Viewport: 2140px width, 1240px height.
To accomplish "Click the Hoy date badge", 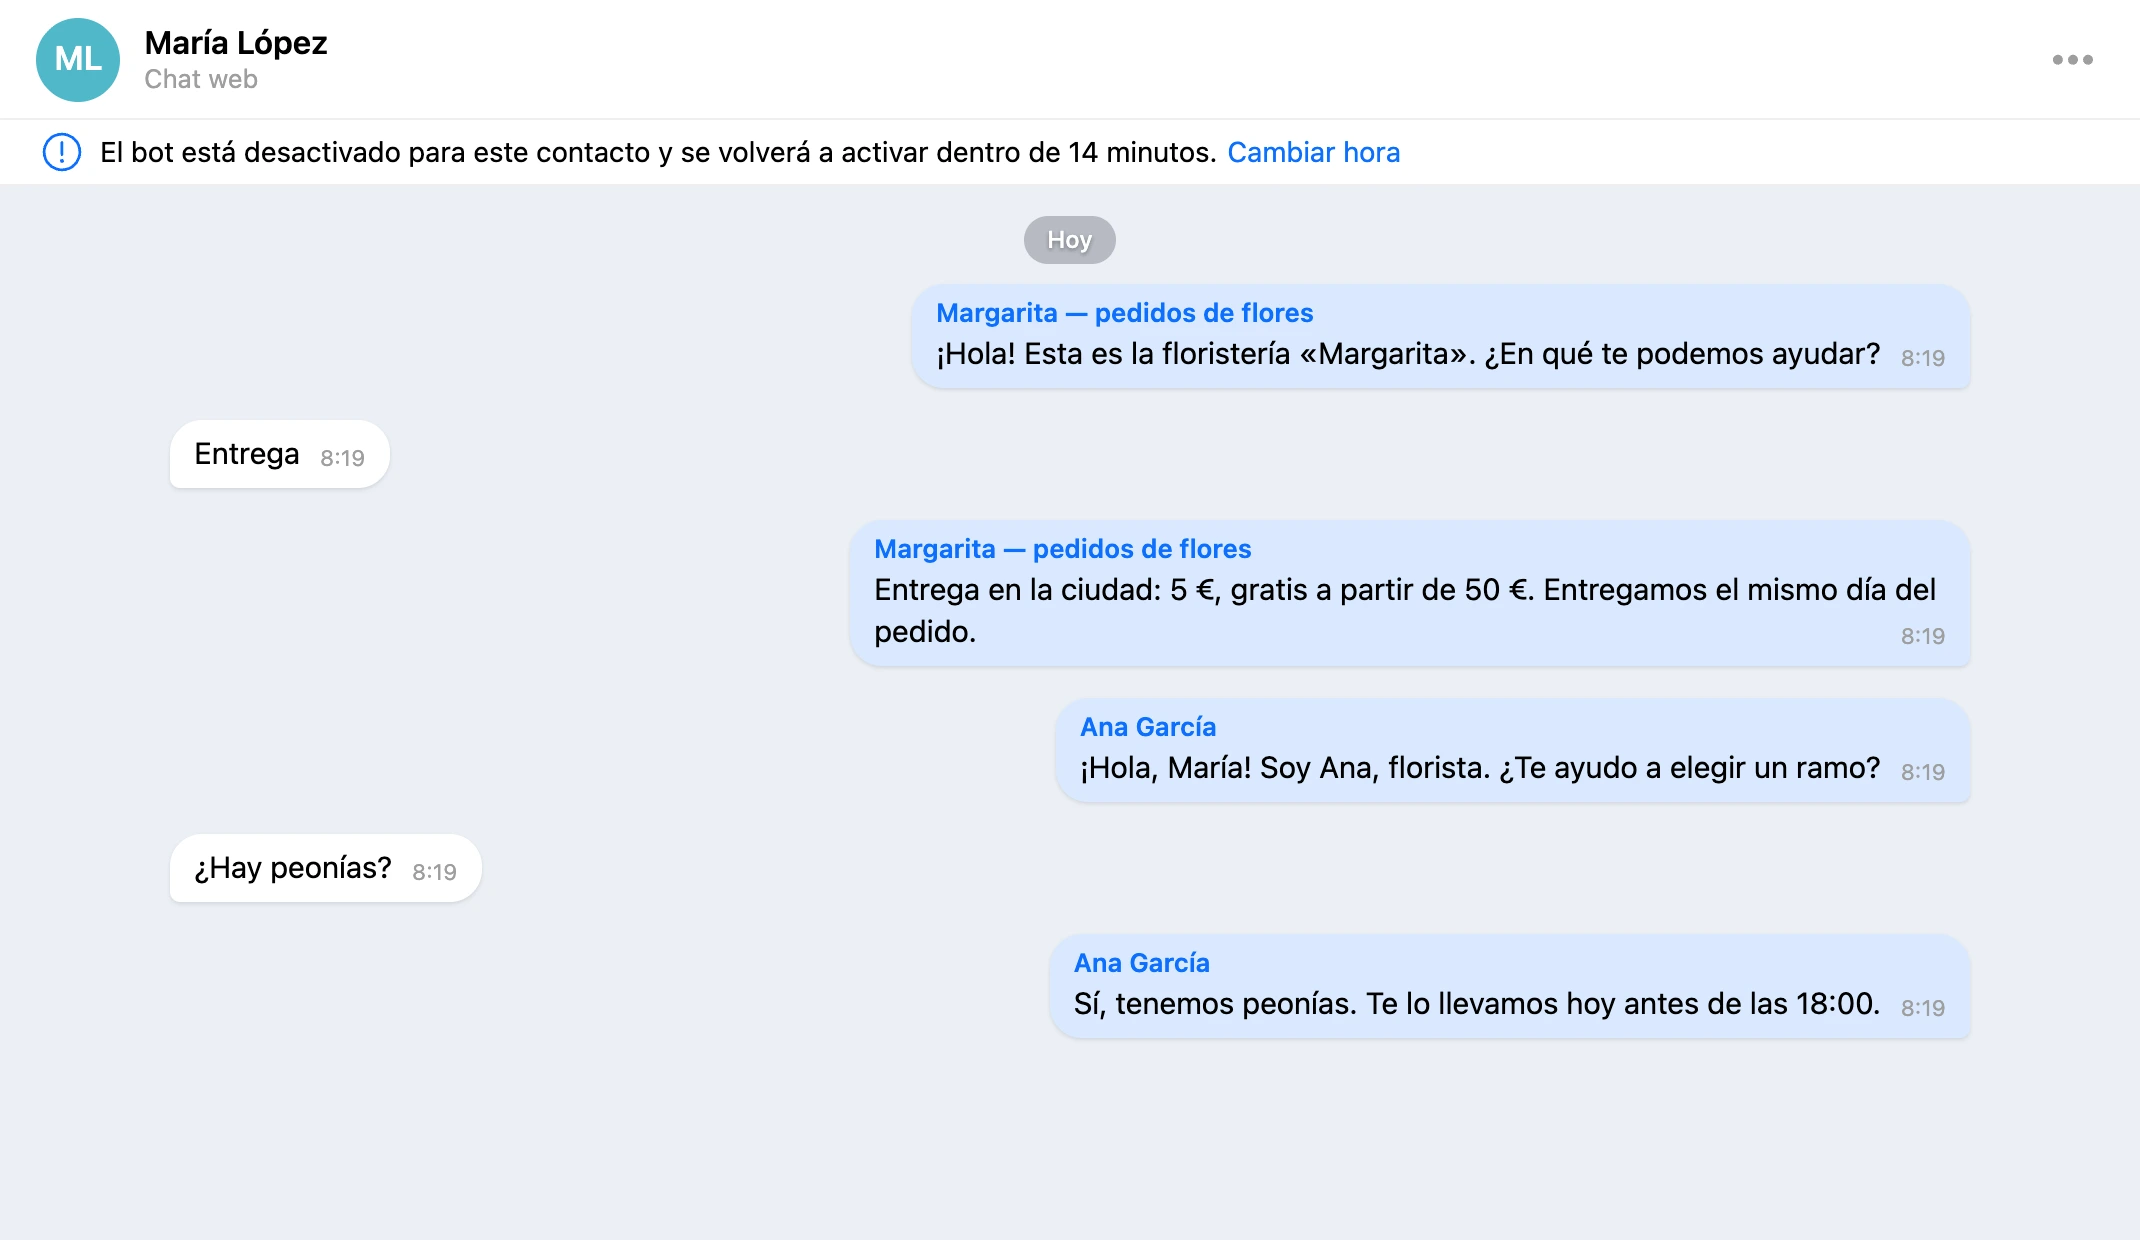I will [x=1069, y=240].
